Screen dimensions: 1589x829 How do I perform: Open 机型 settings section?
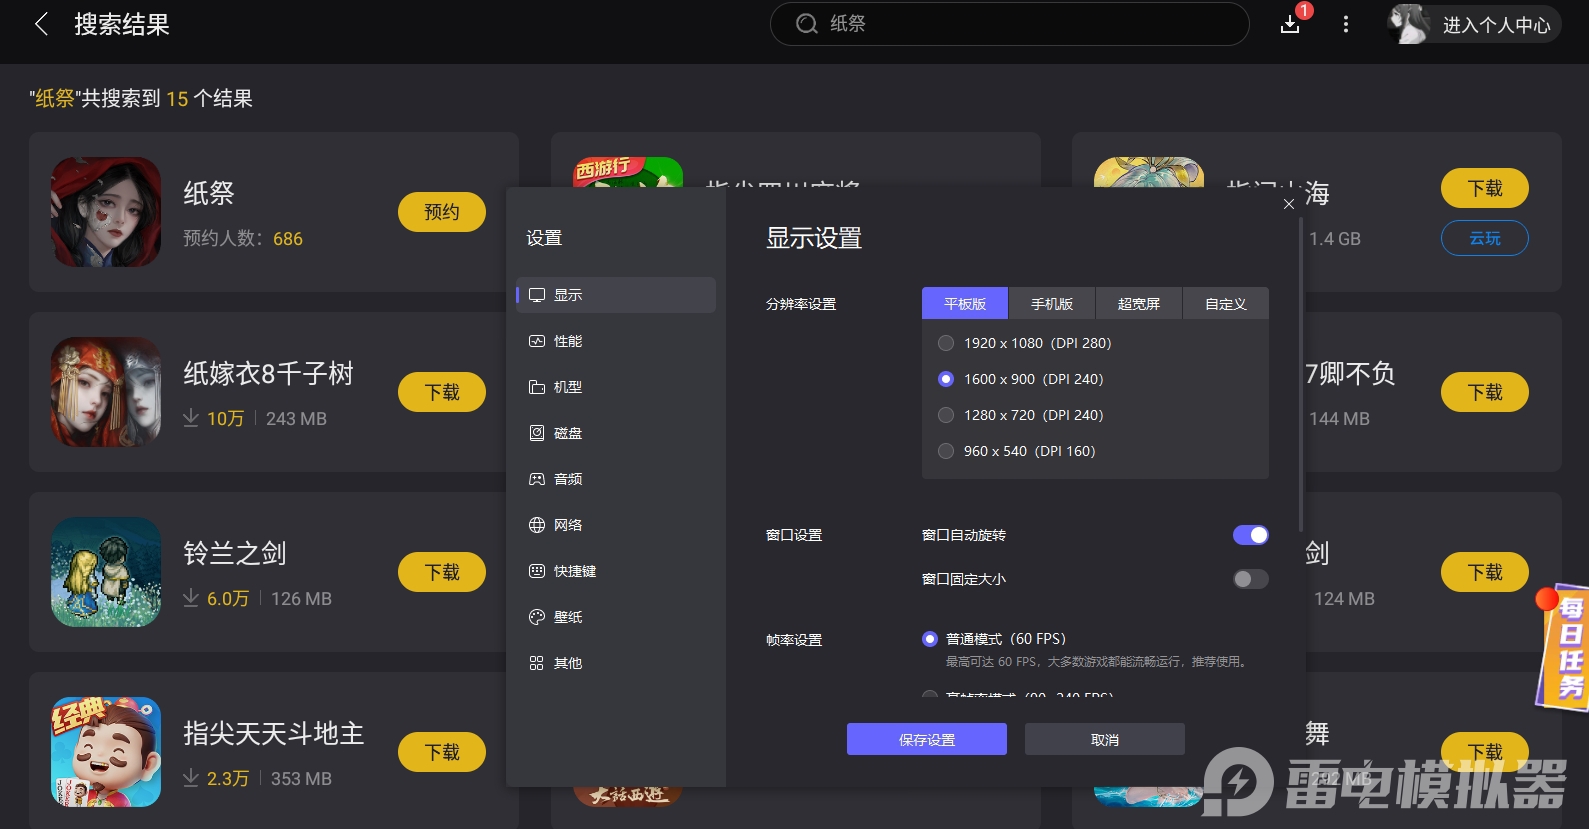pos(616,387)
